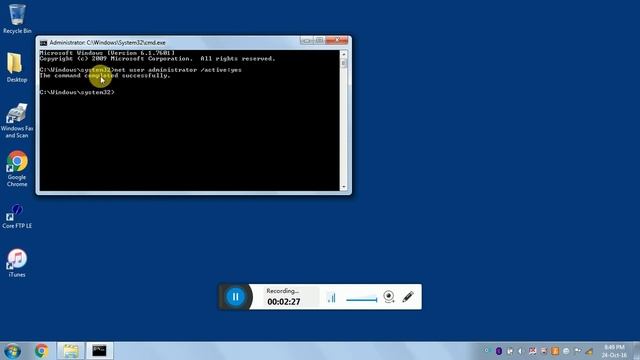The height and width of the screenshot is (360, 640).
Task: Click the speaker volume tray icon
Action: (520, 351)
